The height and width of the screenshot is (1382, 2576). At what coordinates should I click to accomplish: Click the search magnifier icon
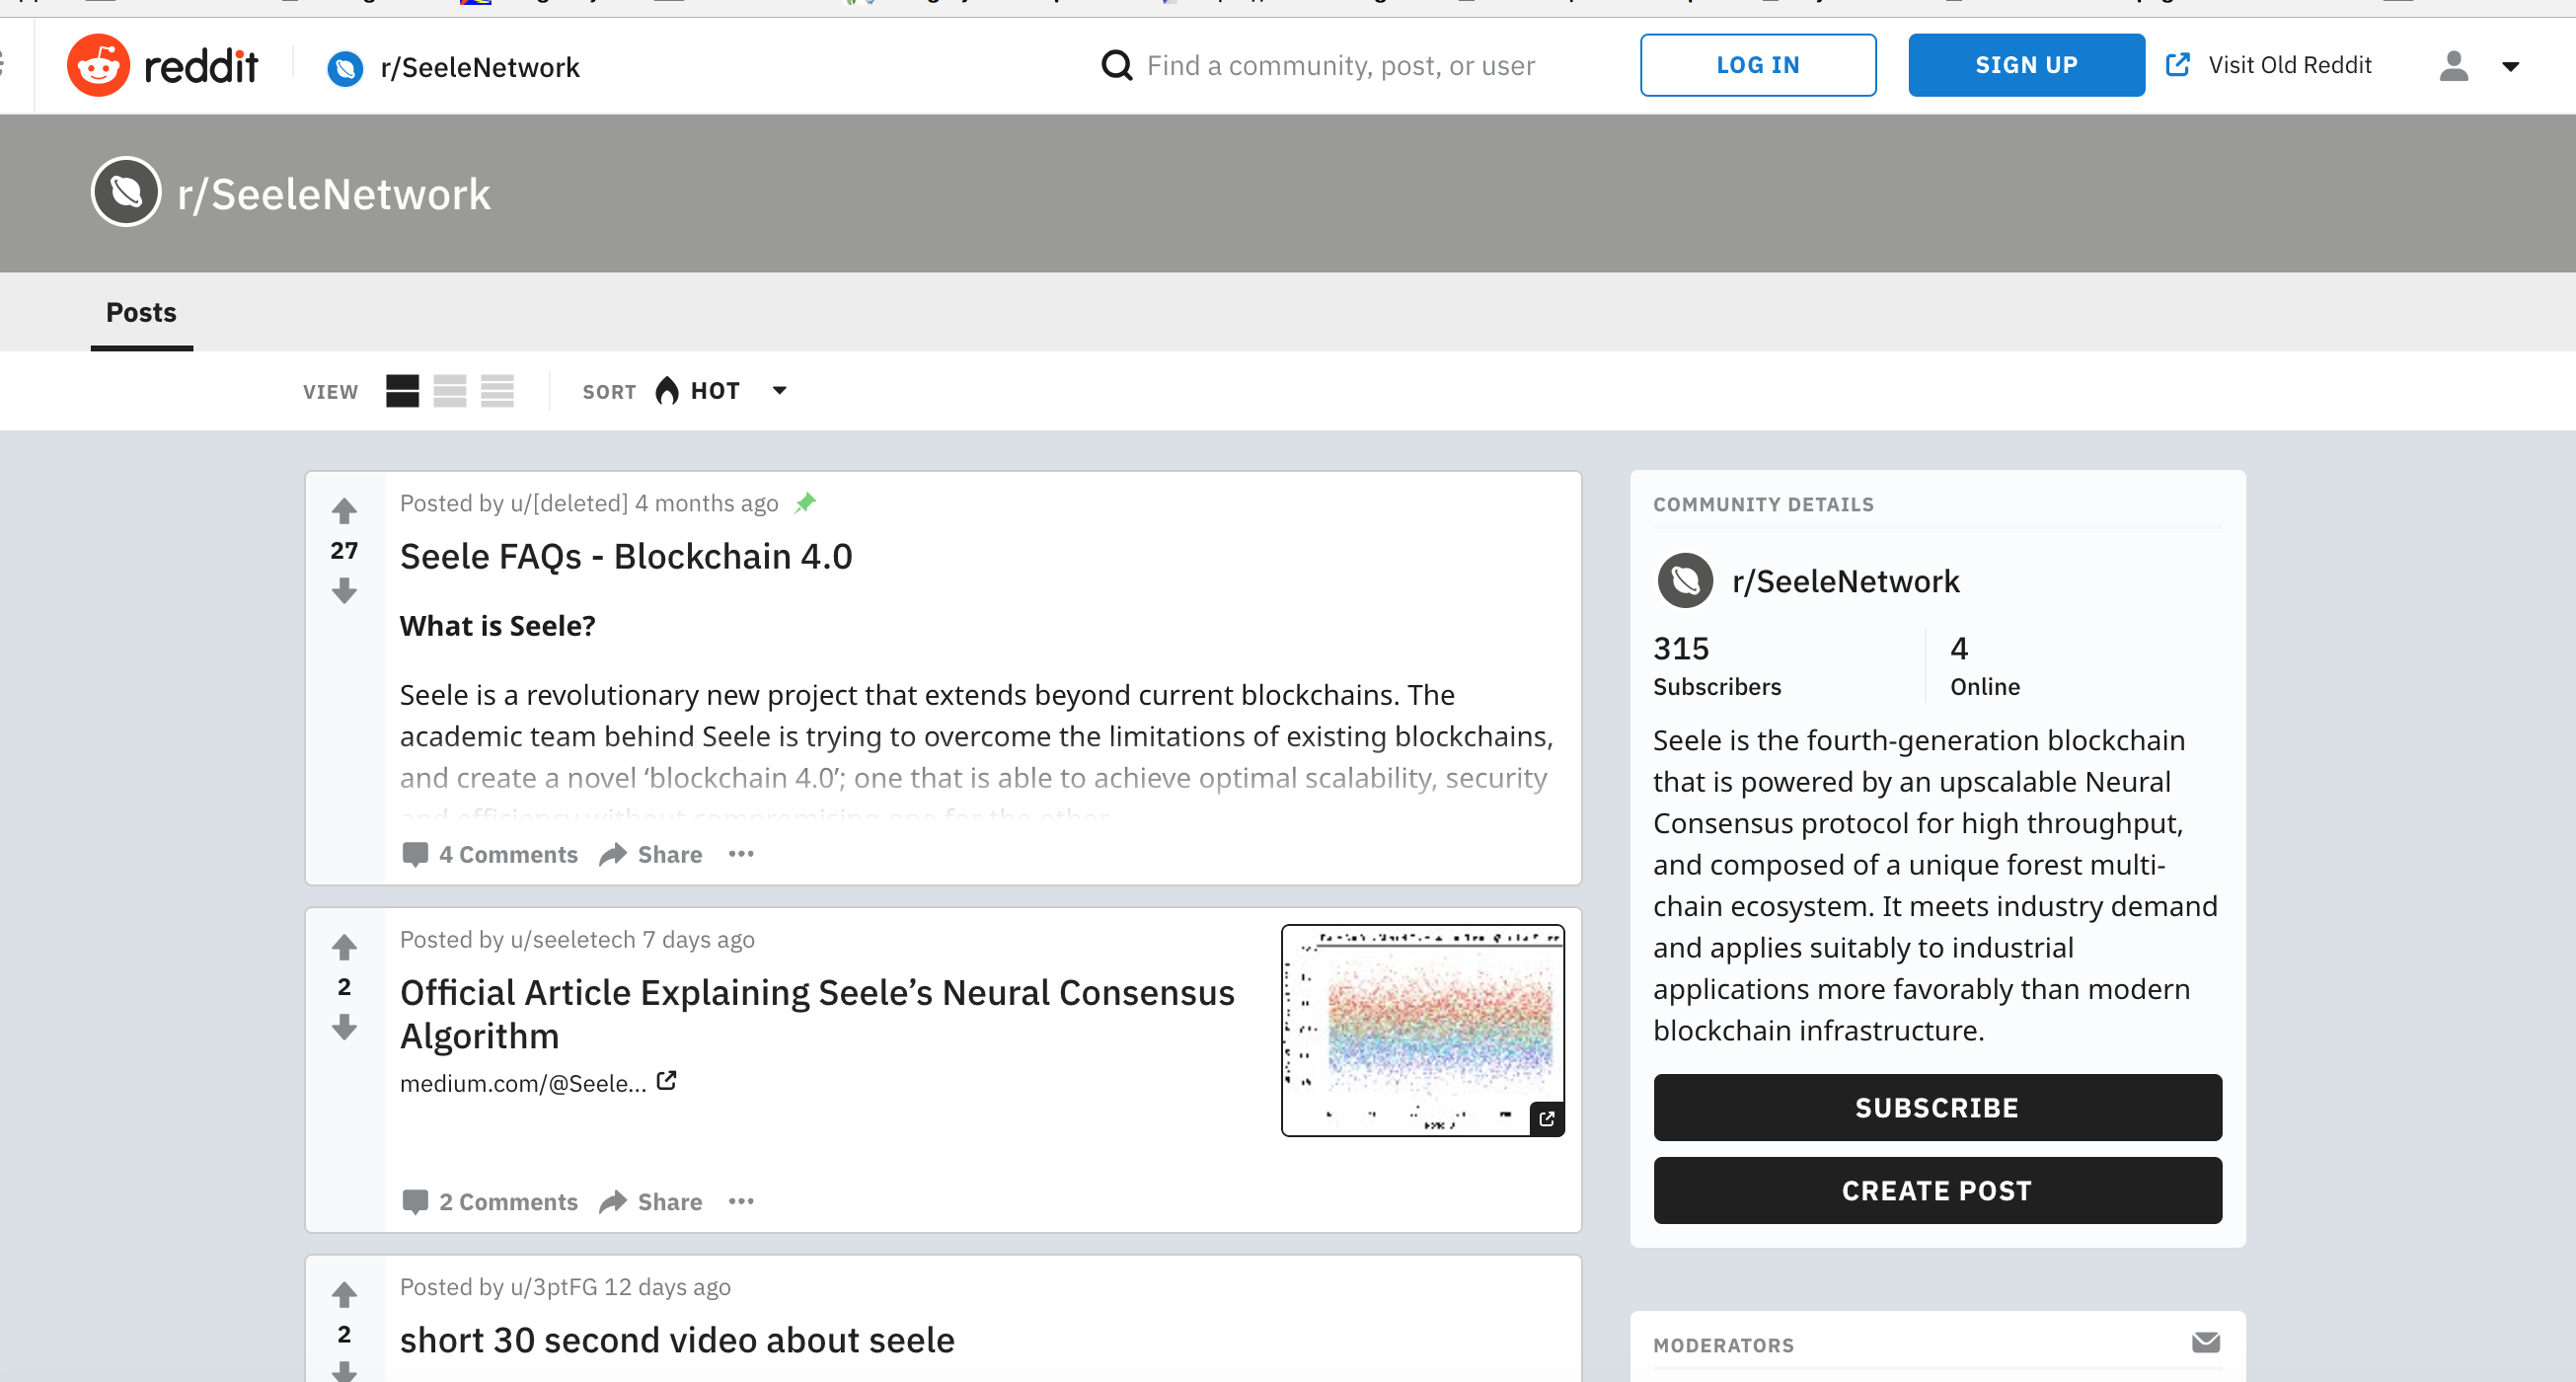pos(1116,66)
